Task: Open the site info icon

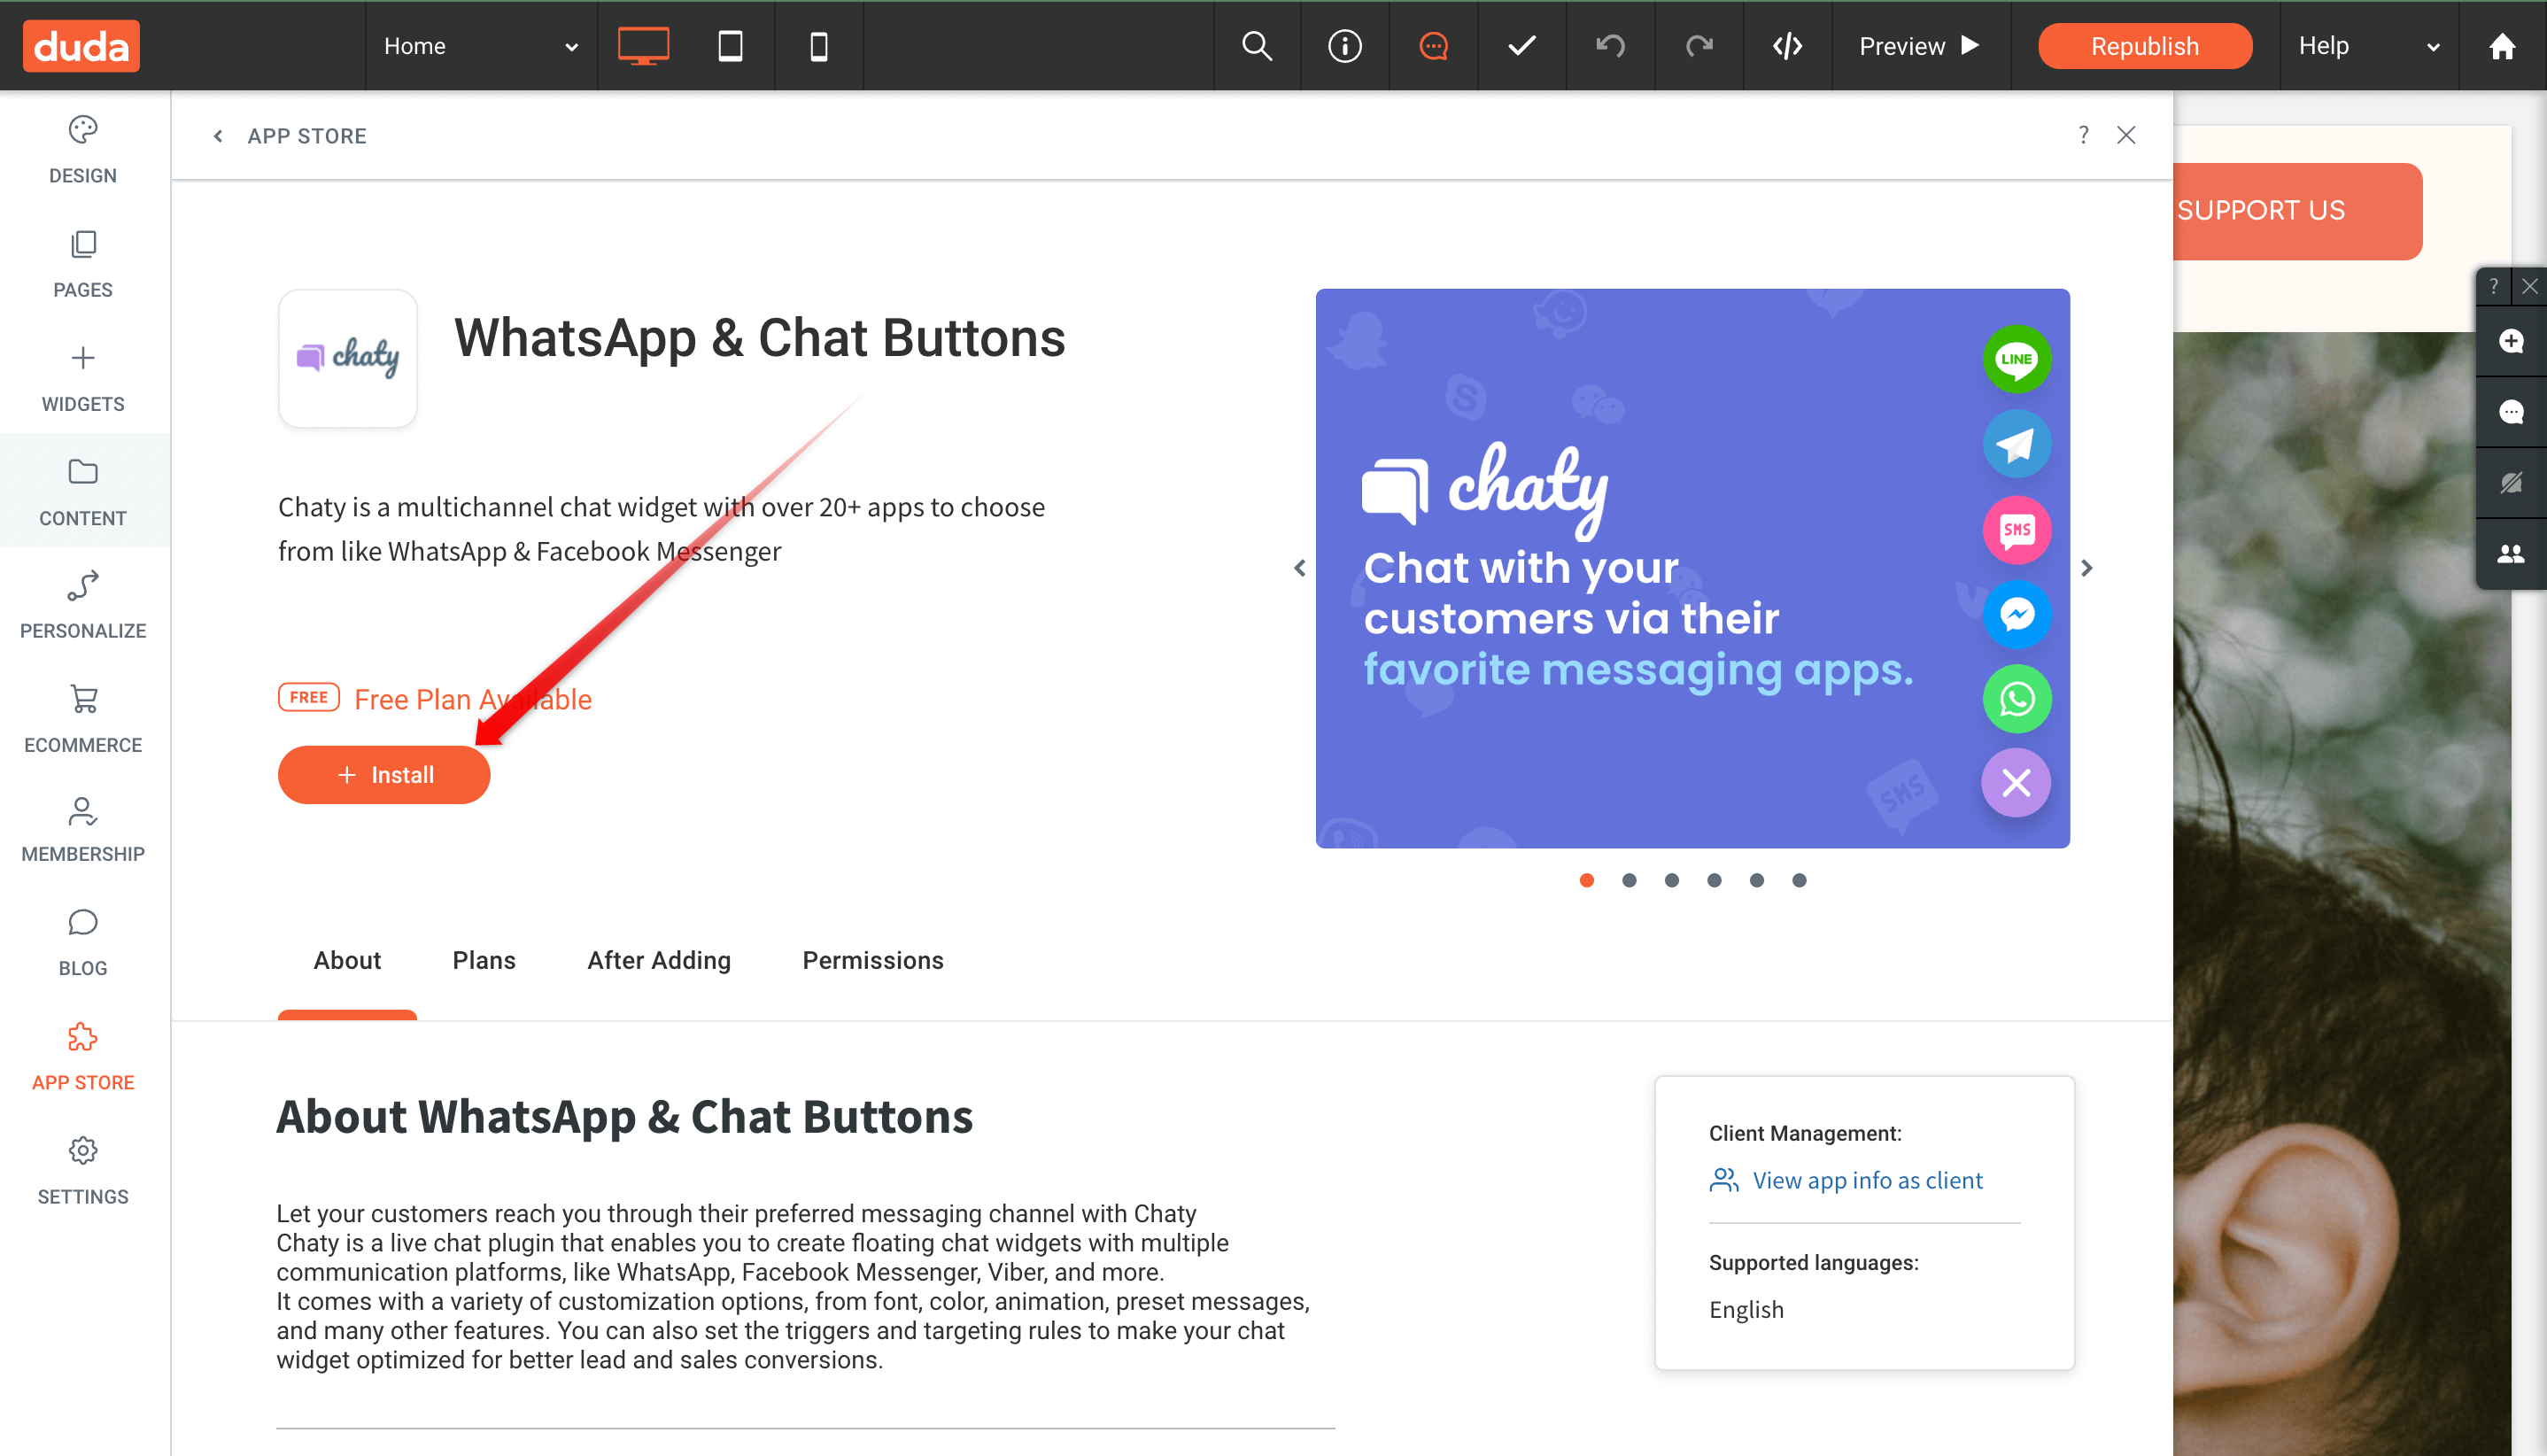Action: (x=1345, y=46)
